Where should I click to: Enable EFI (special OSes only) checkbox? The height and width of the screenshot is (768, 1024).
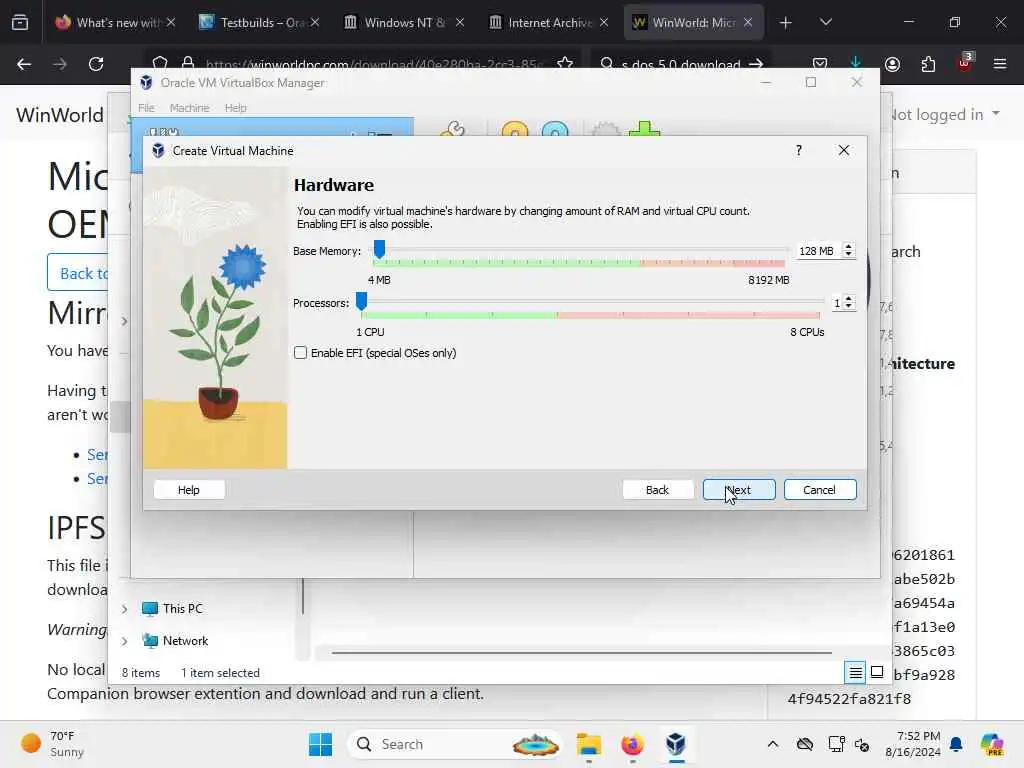pyautogui.click(x=300, y=353)
